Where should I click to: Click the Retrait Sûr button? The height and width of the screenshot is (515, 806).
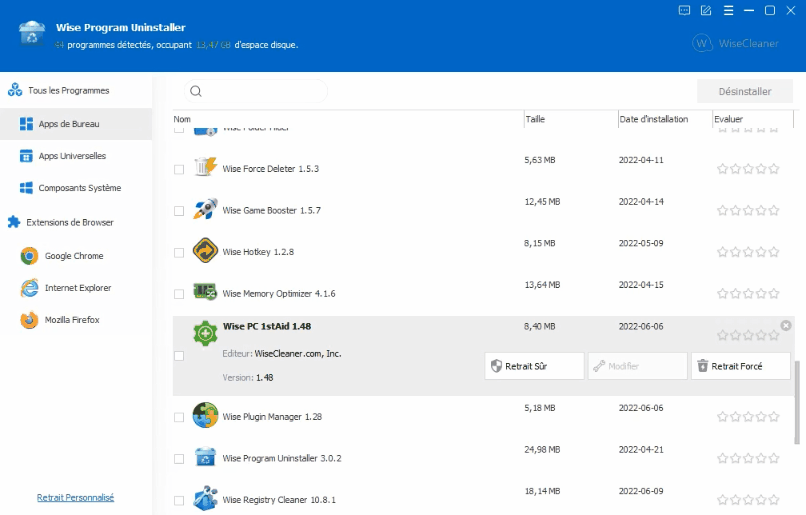click(534, 366)
